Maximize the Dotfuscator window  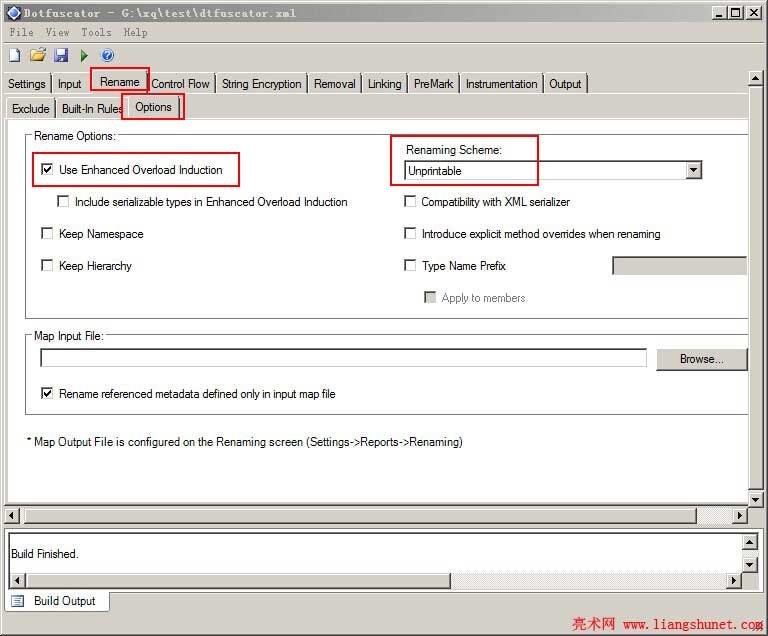[x=736, y=13]
